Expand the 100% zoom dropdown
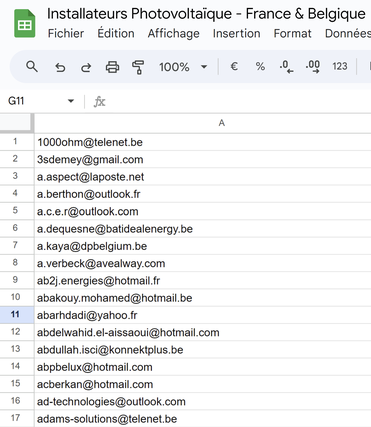 (183, 67)
